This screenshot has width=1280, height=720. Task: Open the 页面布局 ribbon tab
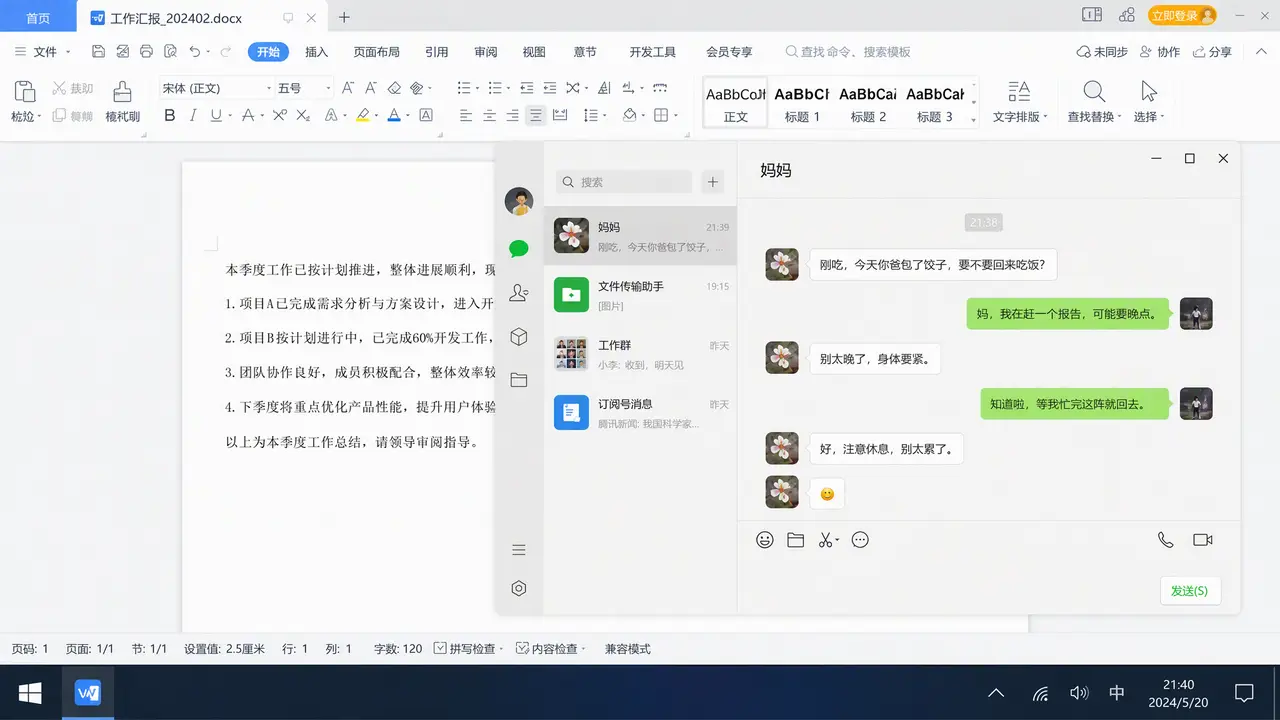(376, 52)
